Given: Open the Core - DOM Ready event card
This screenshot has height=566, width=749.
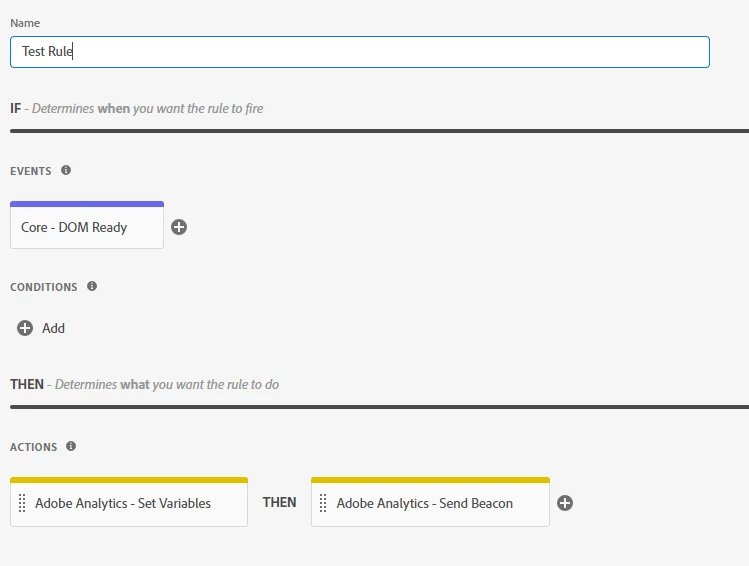Looking at the screenshot, I should 87,225.
